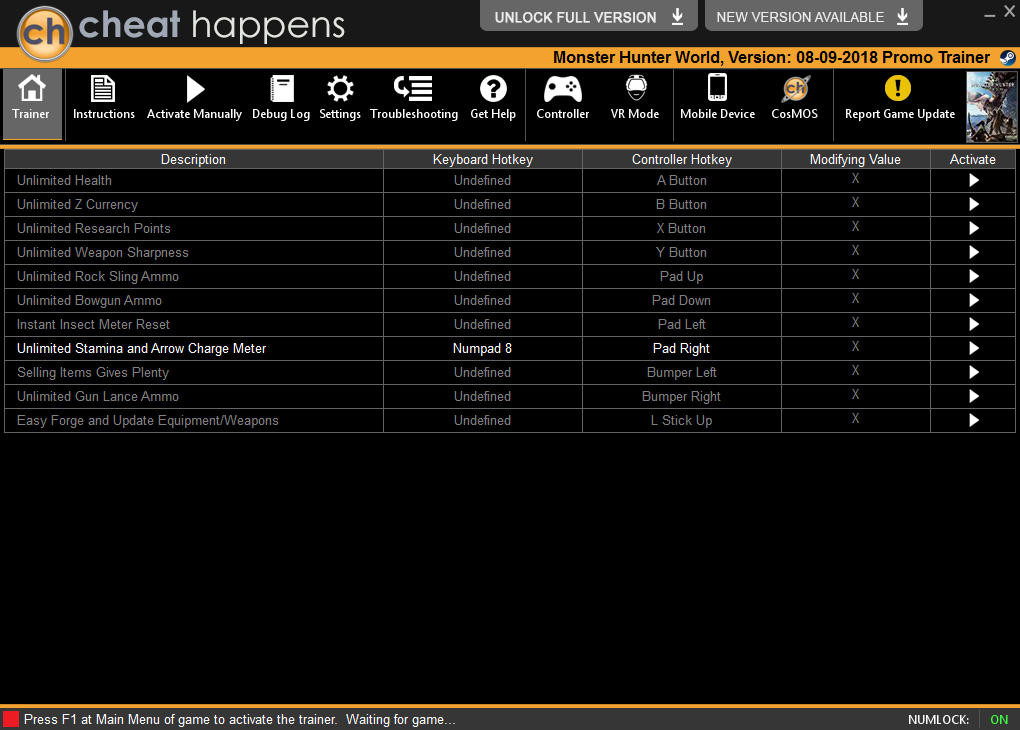Click the New Version Available button
This screenshot has width=1020, height=730.
pos(813,16)
